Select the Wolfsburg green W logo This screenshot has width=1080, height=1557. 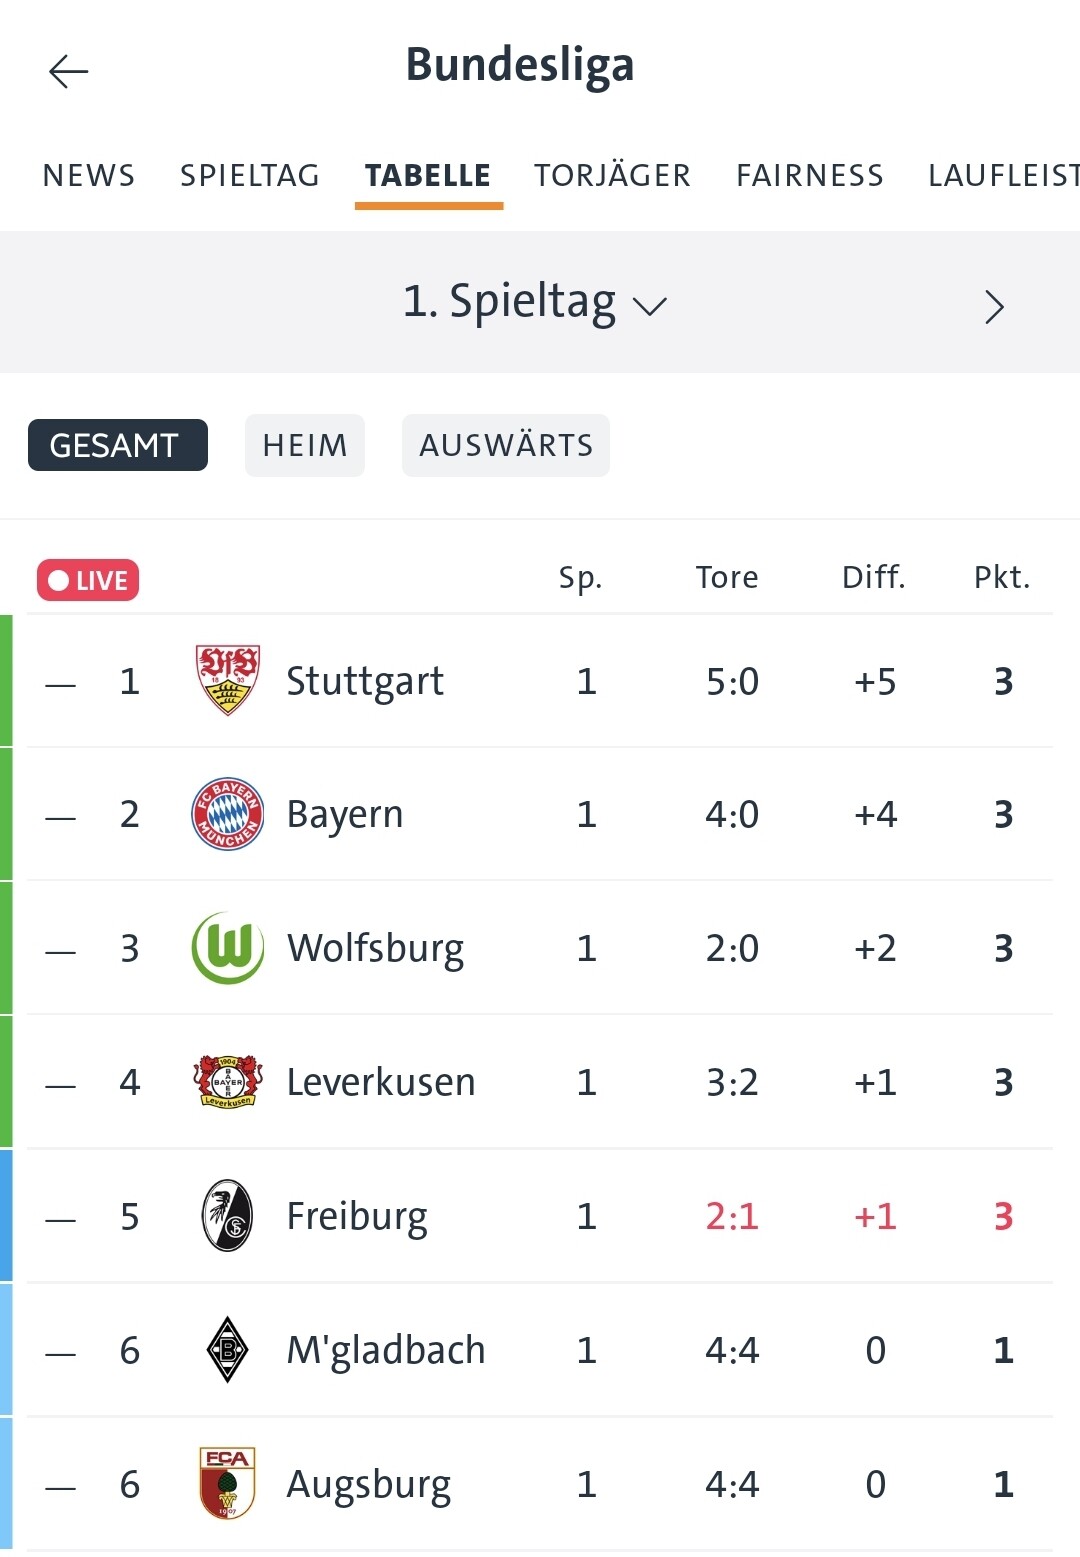228,948
